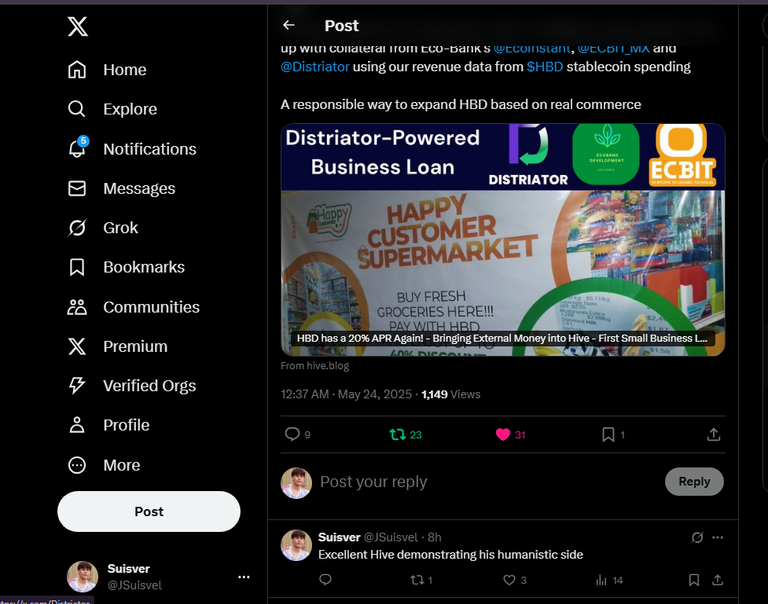Click the Messages envelope icon

77,189
